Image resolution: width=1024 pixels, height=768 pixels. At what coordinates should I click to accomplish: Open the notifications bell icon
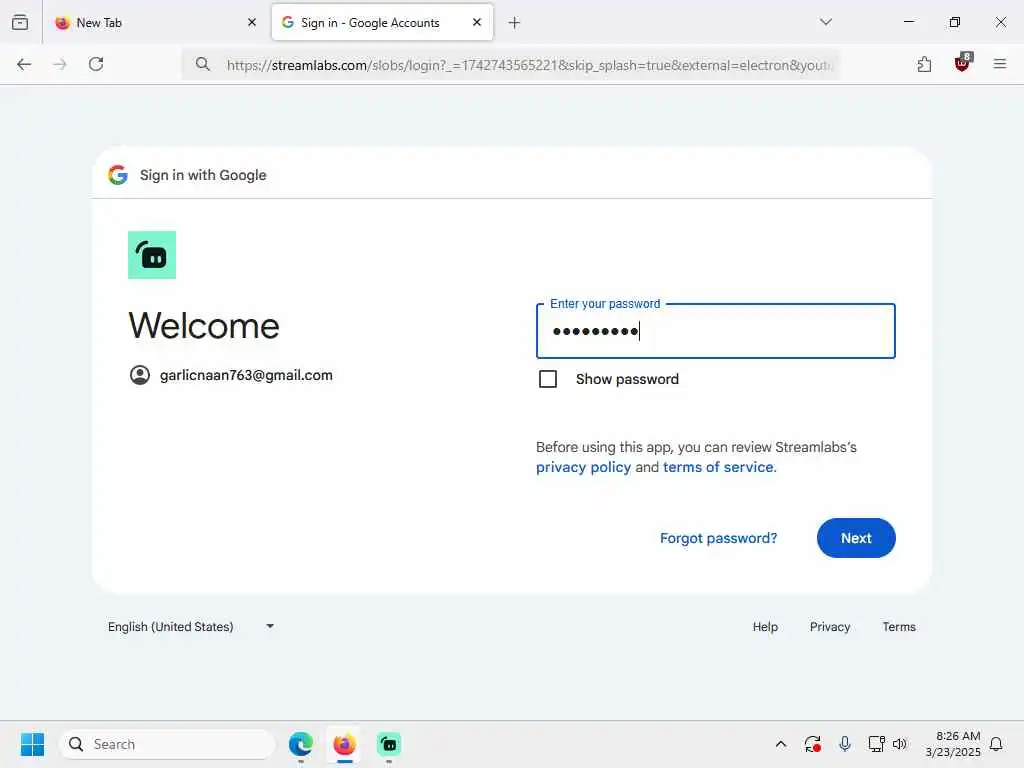tap(997, 744)
